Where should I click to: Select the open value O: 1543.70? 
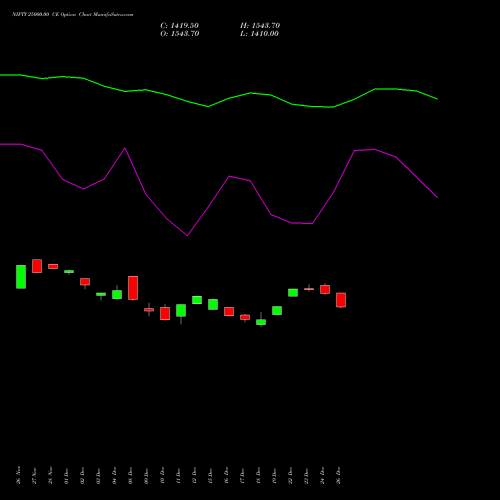click(180, 34)
